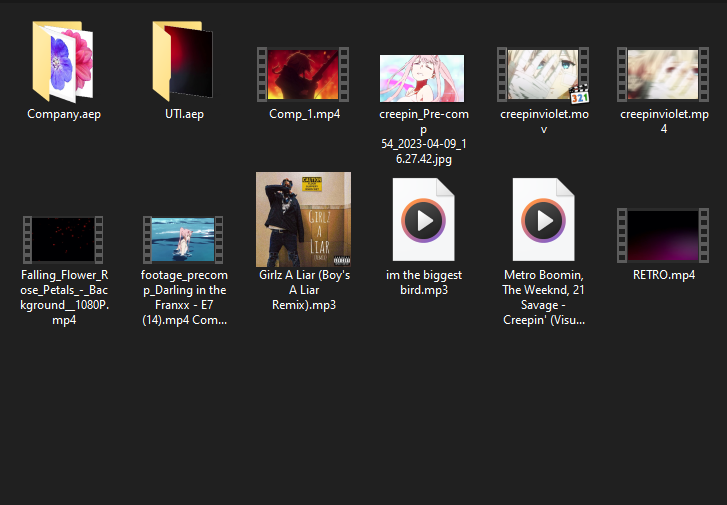The width and height of the screenshot is (727, 505).
Task: Click the 'Metro Boomin, The Weeknd, 21 Savage' label
Action: (x=543, y=297)
